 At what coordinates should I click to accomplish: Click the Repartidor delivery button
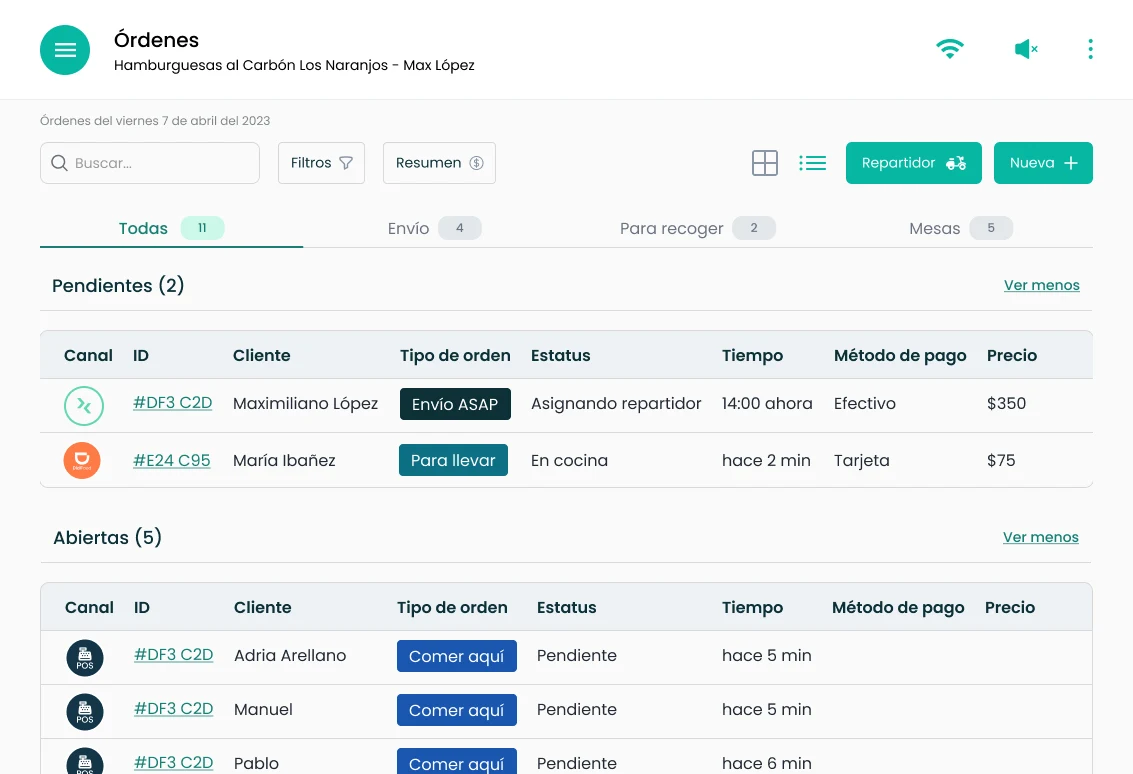click(x=913, y=163)
